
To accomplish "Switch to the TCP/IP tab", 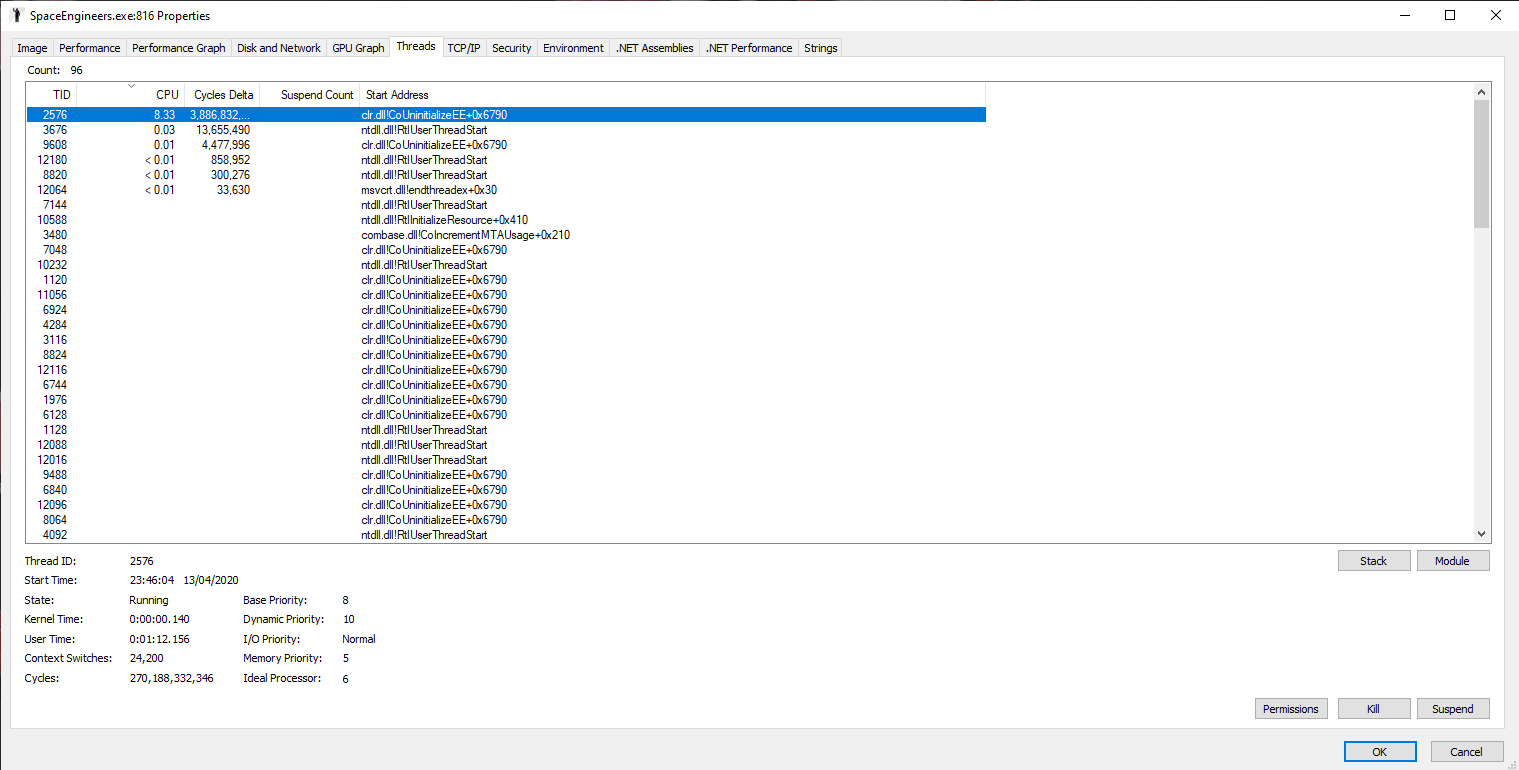I will pos(464,48).
